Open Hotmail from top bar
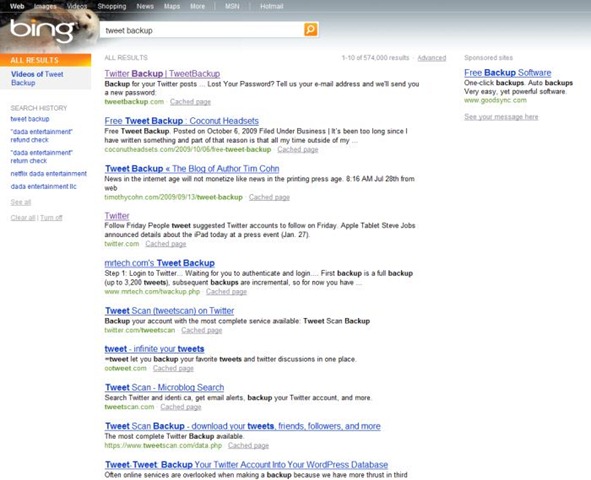 (271, 6)
